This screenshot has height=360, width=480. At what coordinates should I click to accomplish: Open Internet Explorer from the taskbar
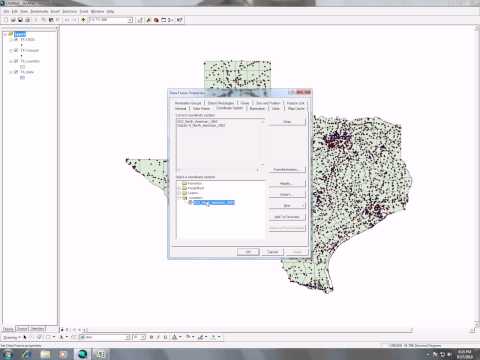[26, 354]
